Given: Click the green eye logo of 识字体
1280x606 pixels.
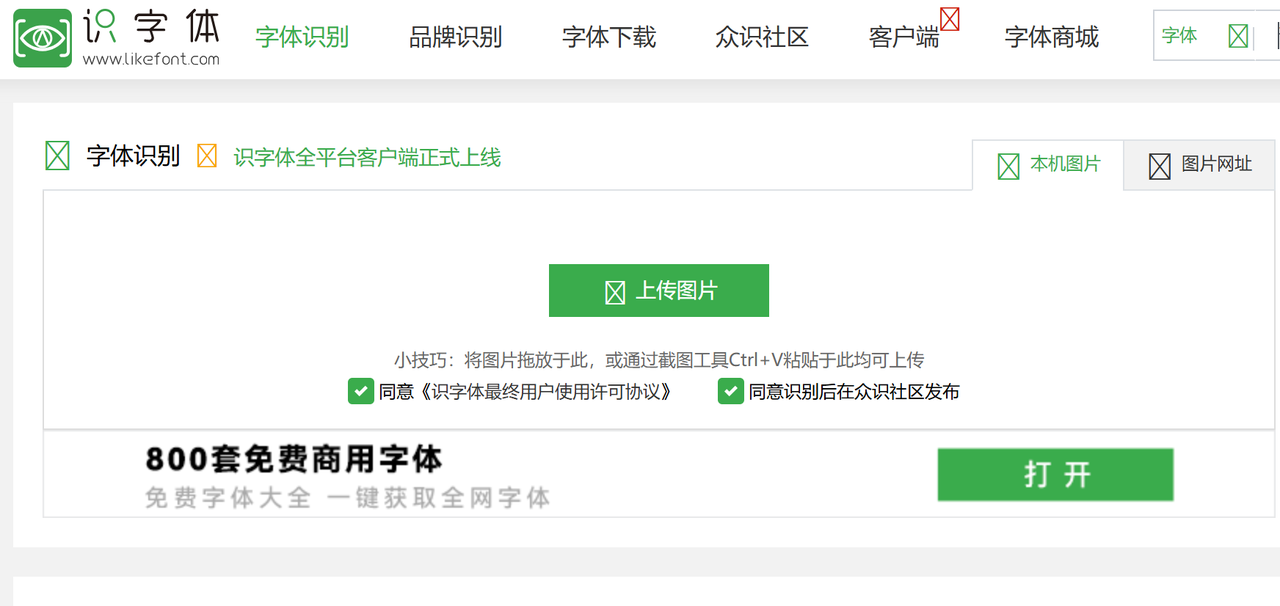Looking at the screenshot, I should (42, 38).
